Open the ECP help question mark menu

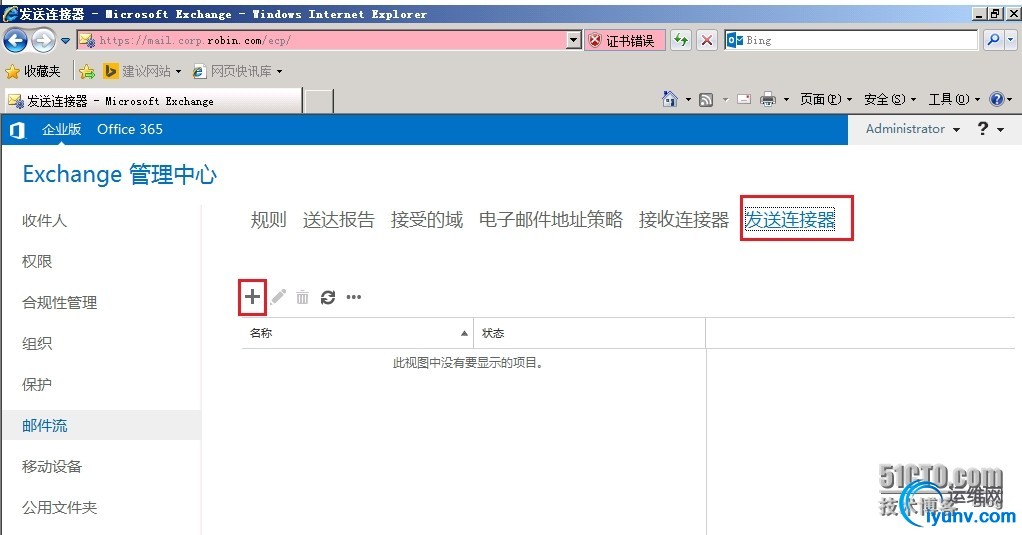(990, 129)
